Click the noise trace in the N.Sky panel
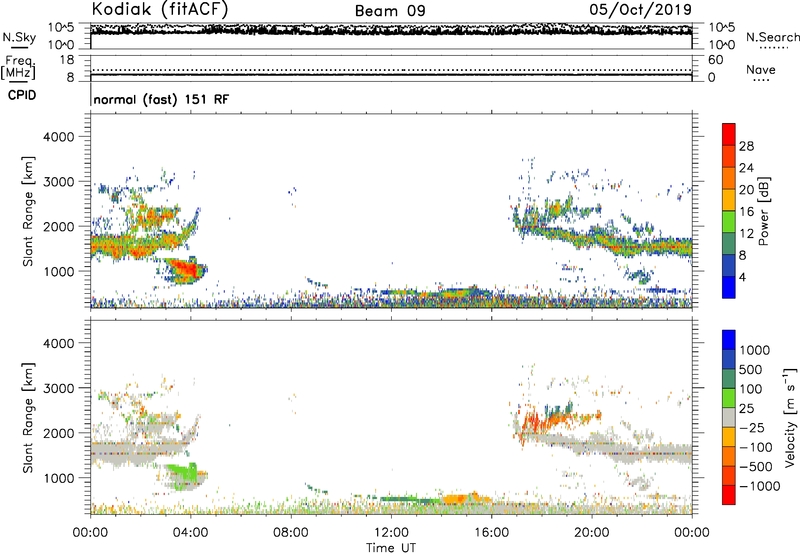This screenshot has height=554, width=800. [x=391, y=30]
